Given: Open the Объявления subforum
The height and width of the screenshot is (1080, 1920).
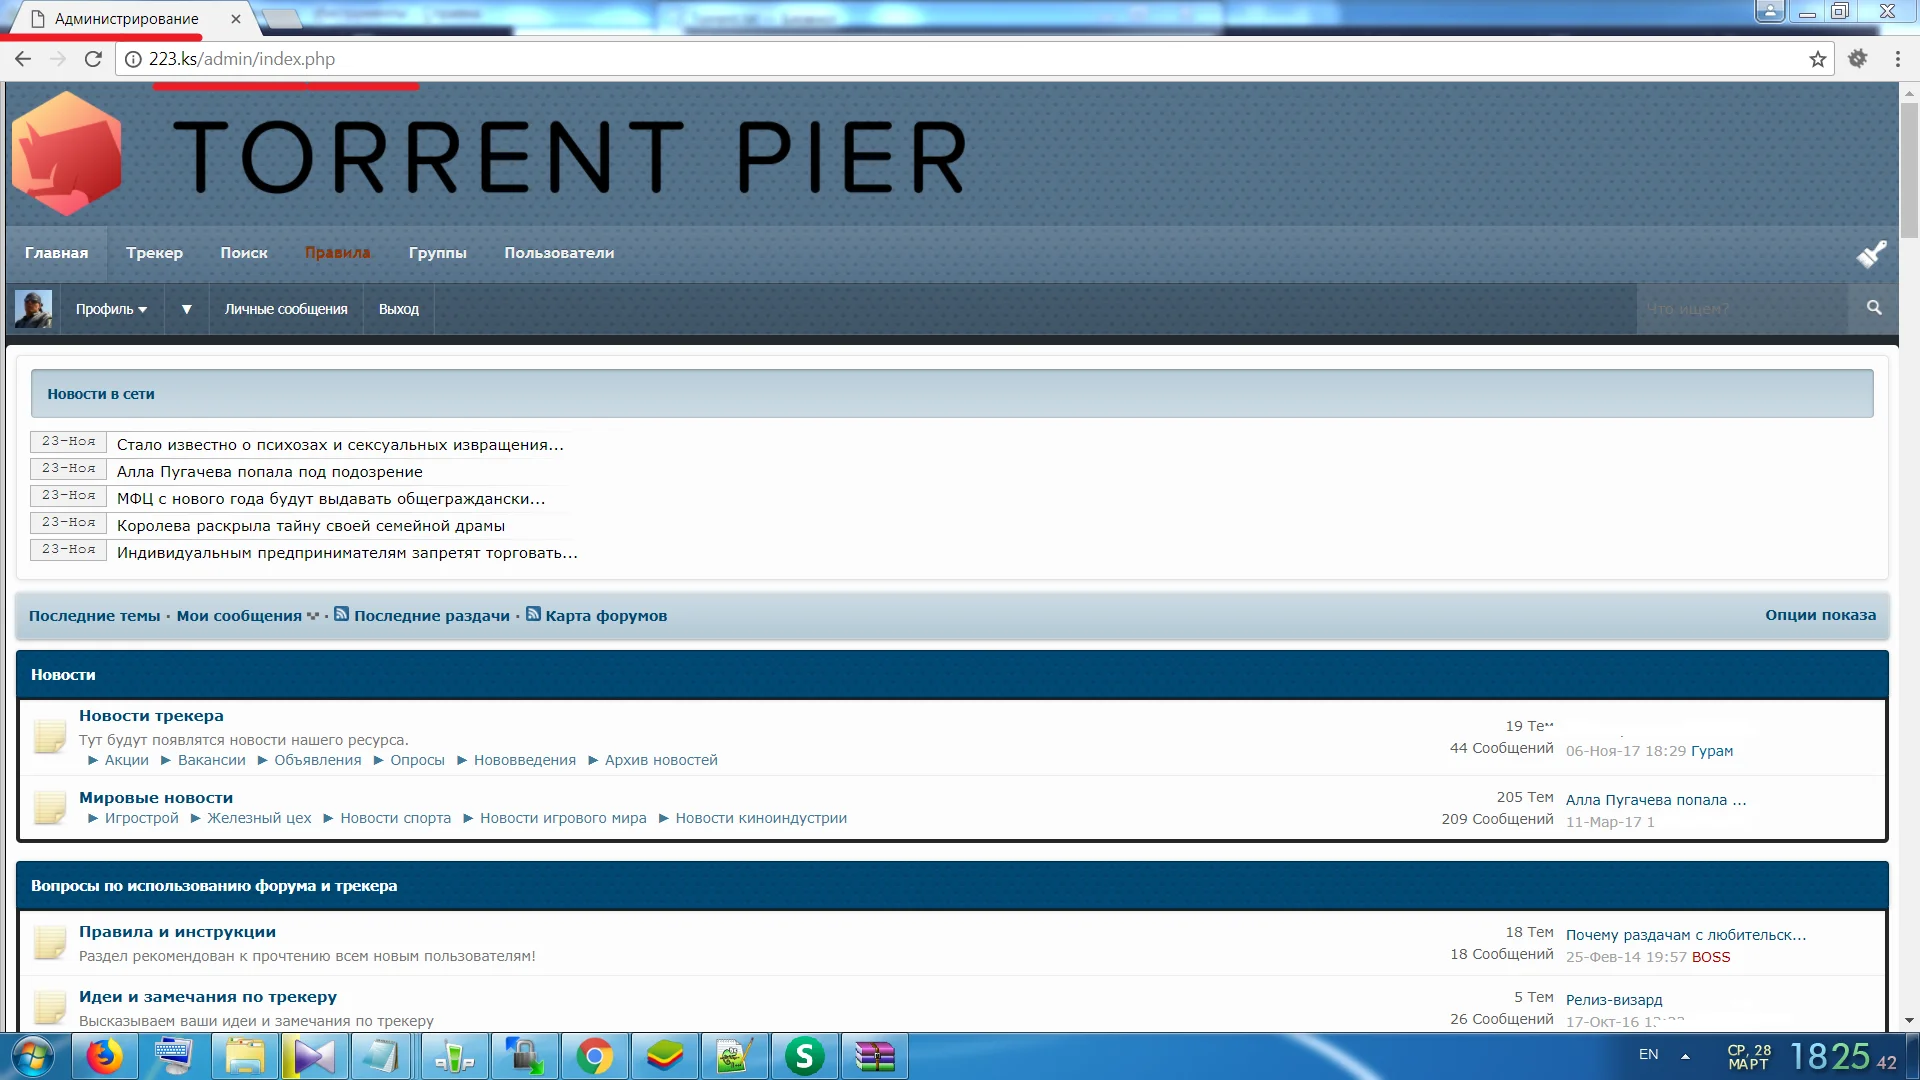Looking at the screenshot, I should 317,760.
